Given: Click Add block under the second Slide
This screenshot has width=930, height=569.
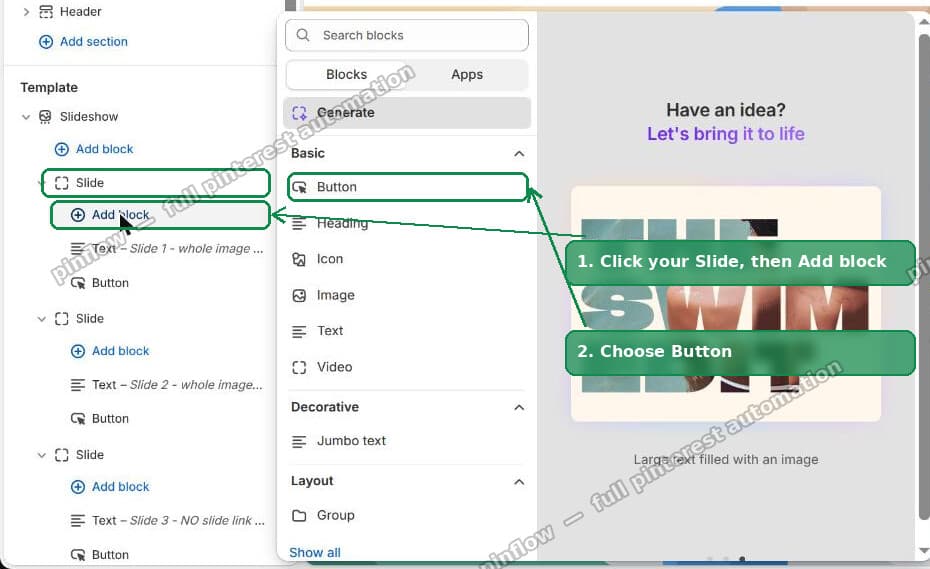Looking at the screenshot, I should pyautogui.click(x=120, y=351).
